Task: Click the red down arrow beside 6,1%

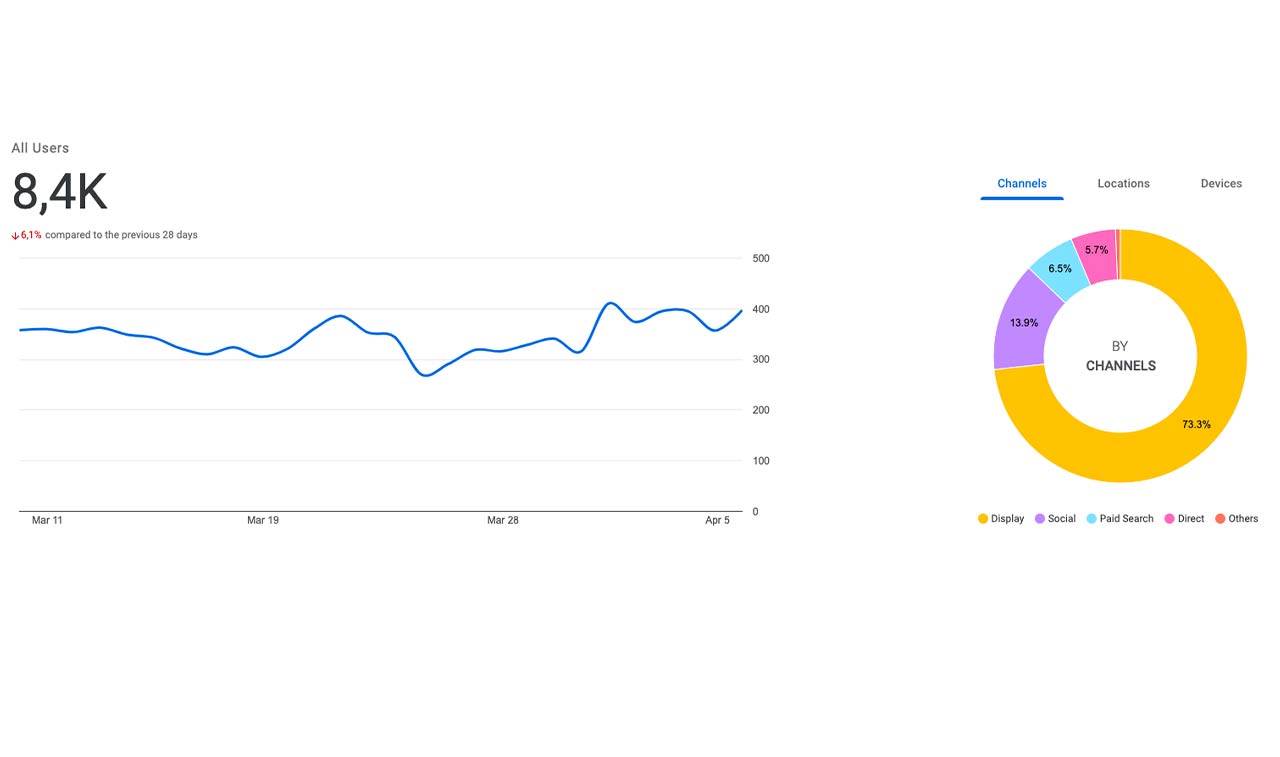Action: [15, 236]
